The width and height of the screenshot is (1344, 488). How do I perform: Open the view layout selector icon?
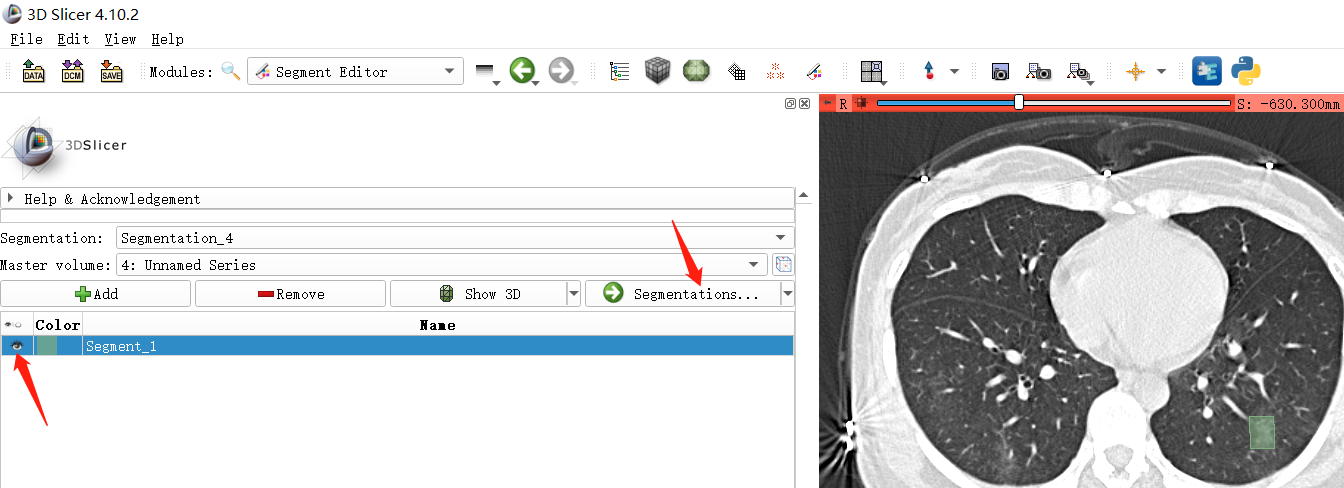(873, 72)
